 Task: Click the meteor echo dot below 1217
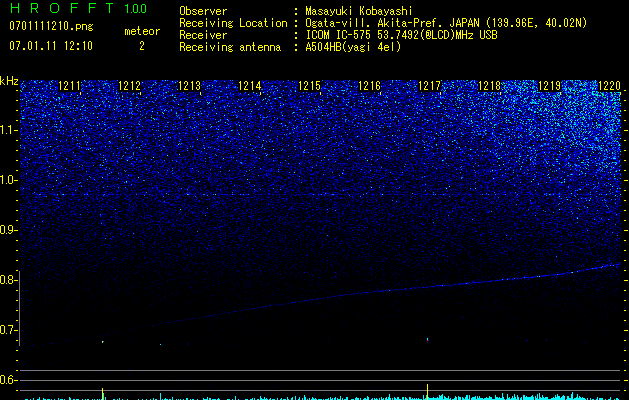tap(428, 339)
